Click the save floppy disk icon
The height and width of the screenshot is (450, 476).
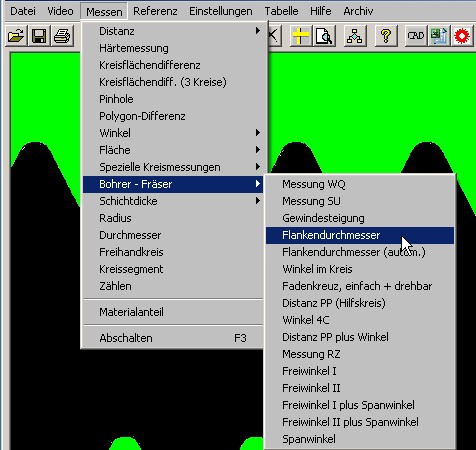click(39, 36)
